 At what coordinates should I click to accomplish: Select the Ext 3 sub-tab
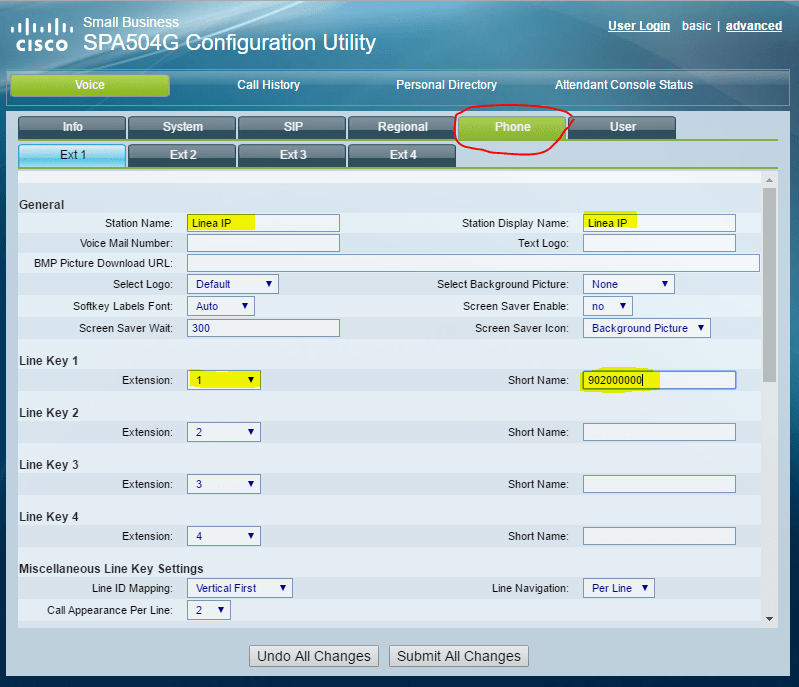tap(292, 155)
